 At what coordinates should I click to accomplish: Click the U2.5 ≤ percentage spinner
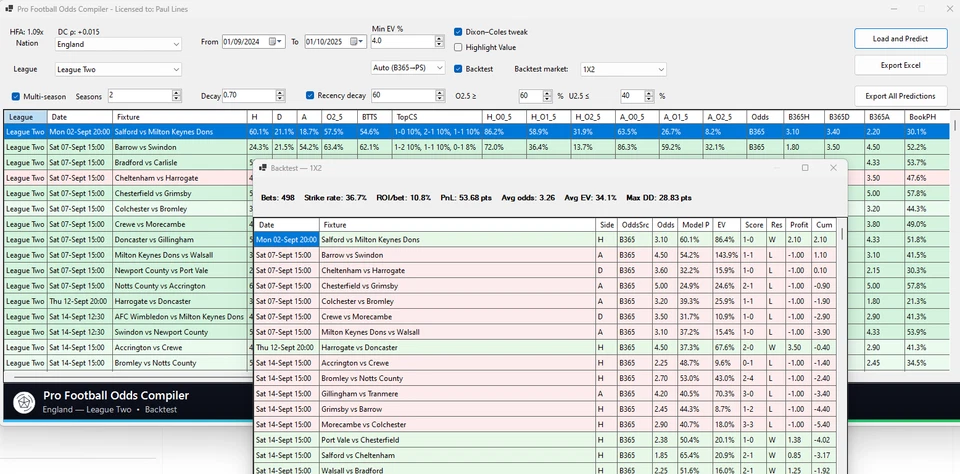pyautogui.click(x=649, y=96)
